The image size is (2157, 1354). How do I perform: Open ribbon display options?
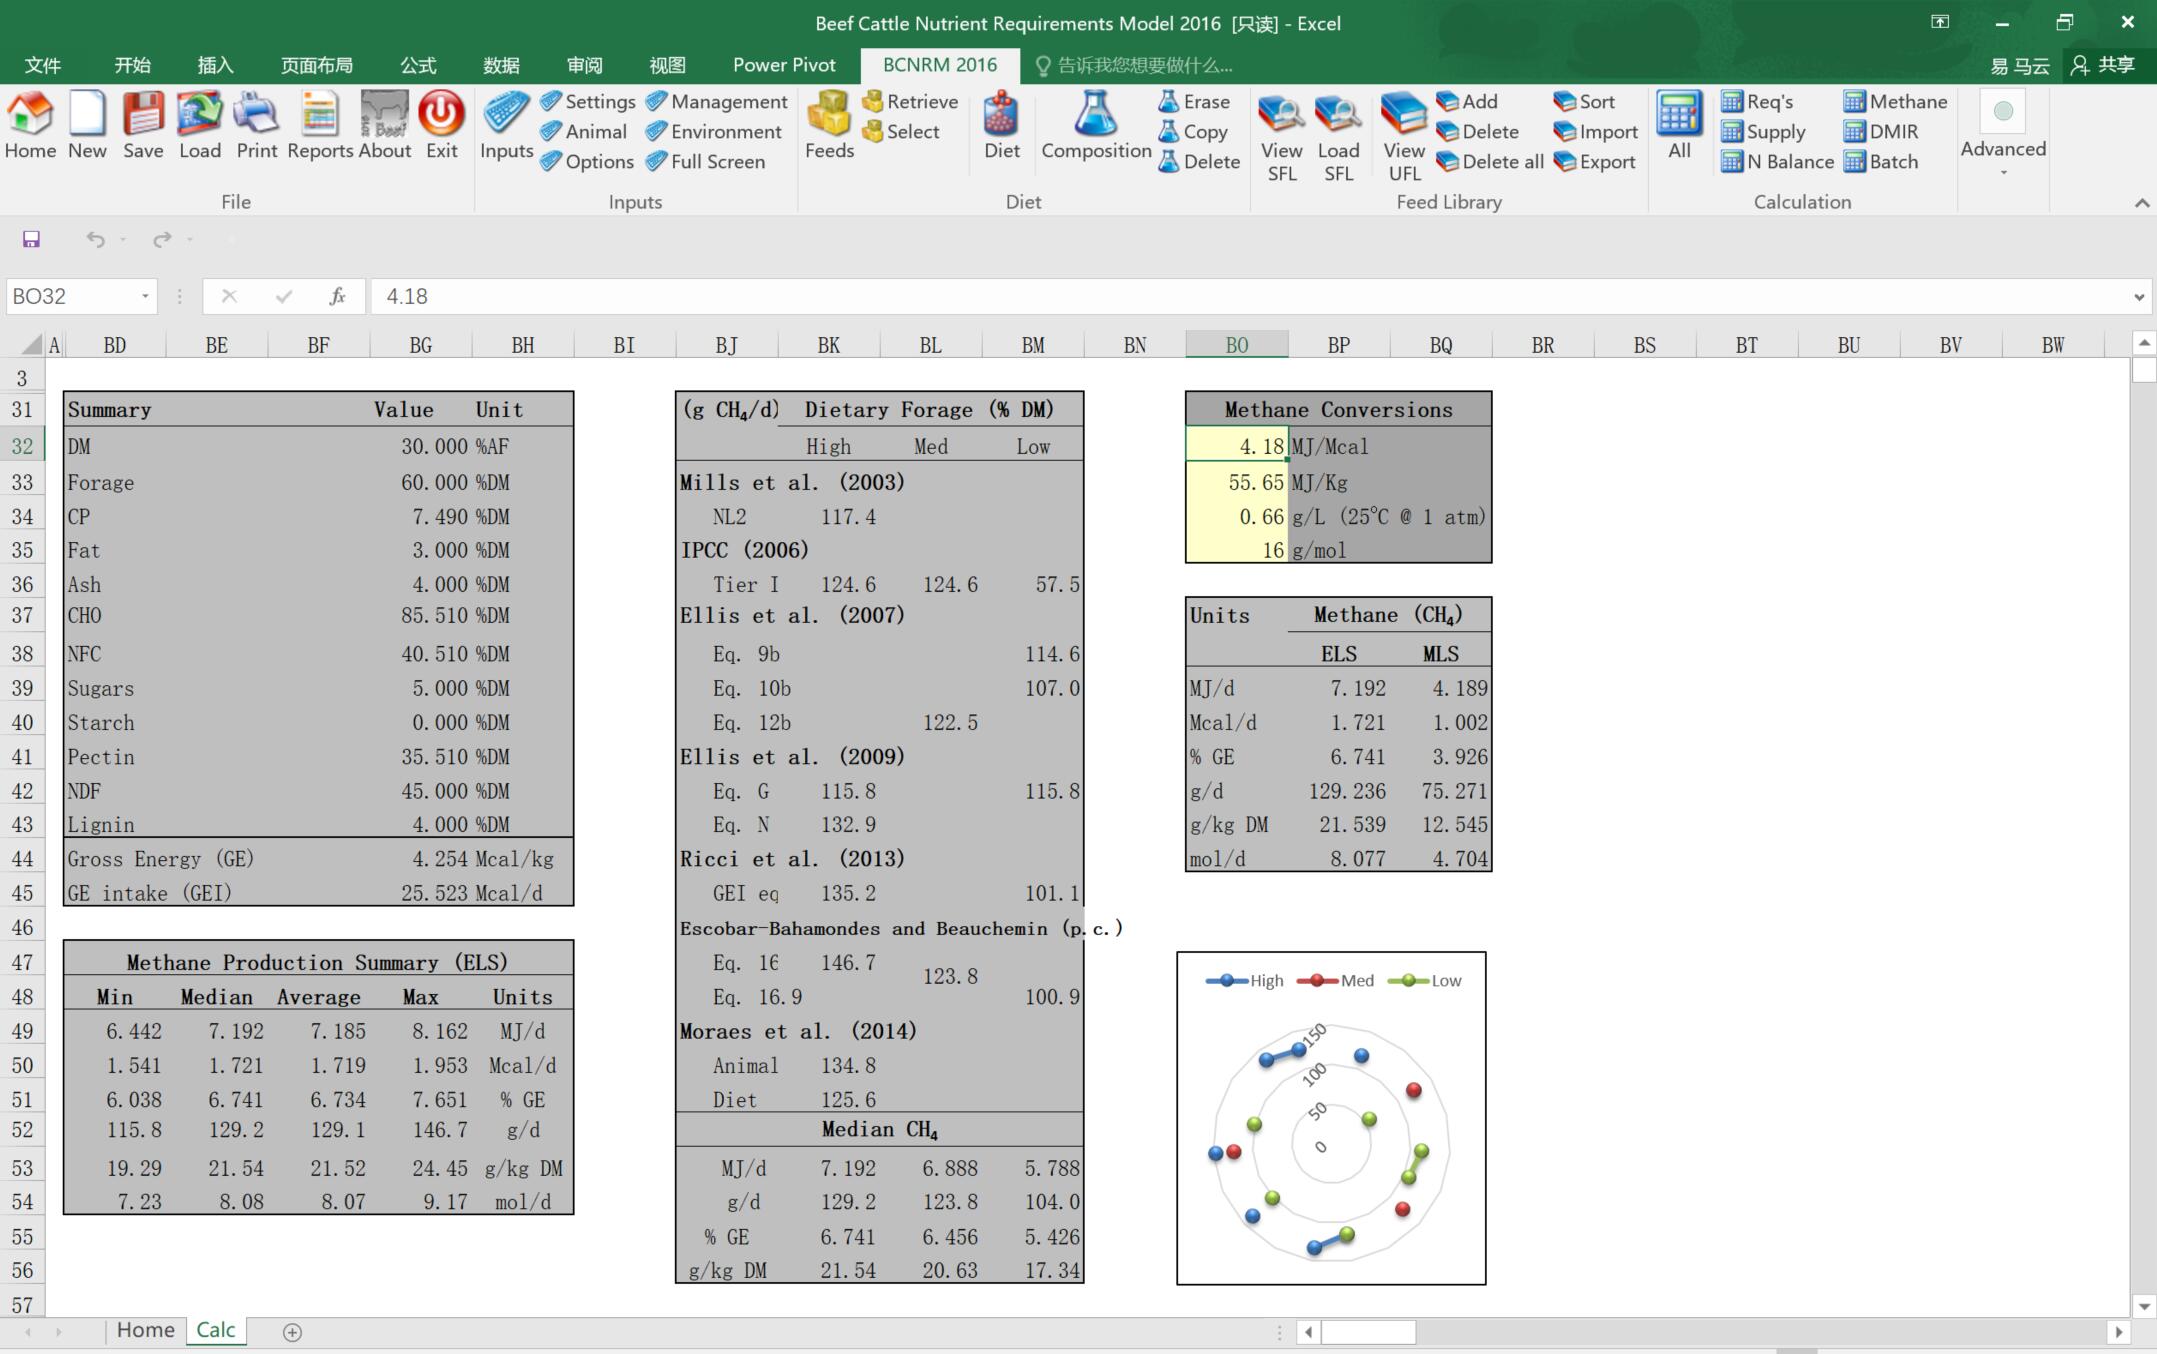1940,22
